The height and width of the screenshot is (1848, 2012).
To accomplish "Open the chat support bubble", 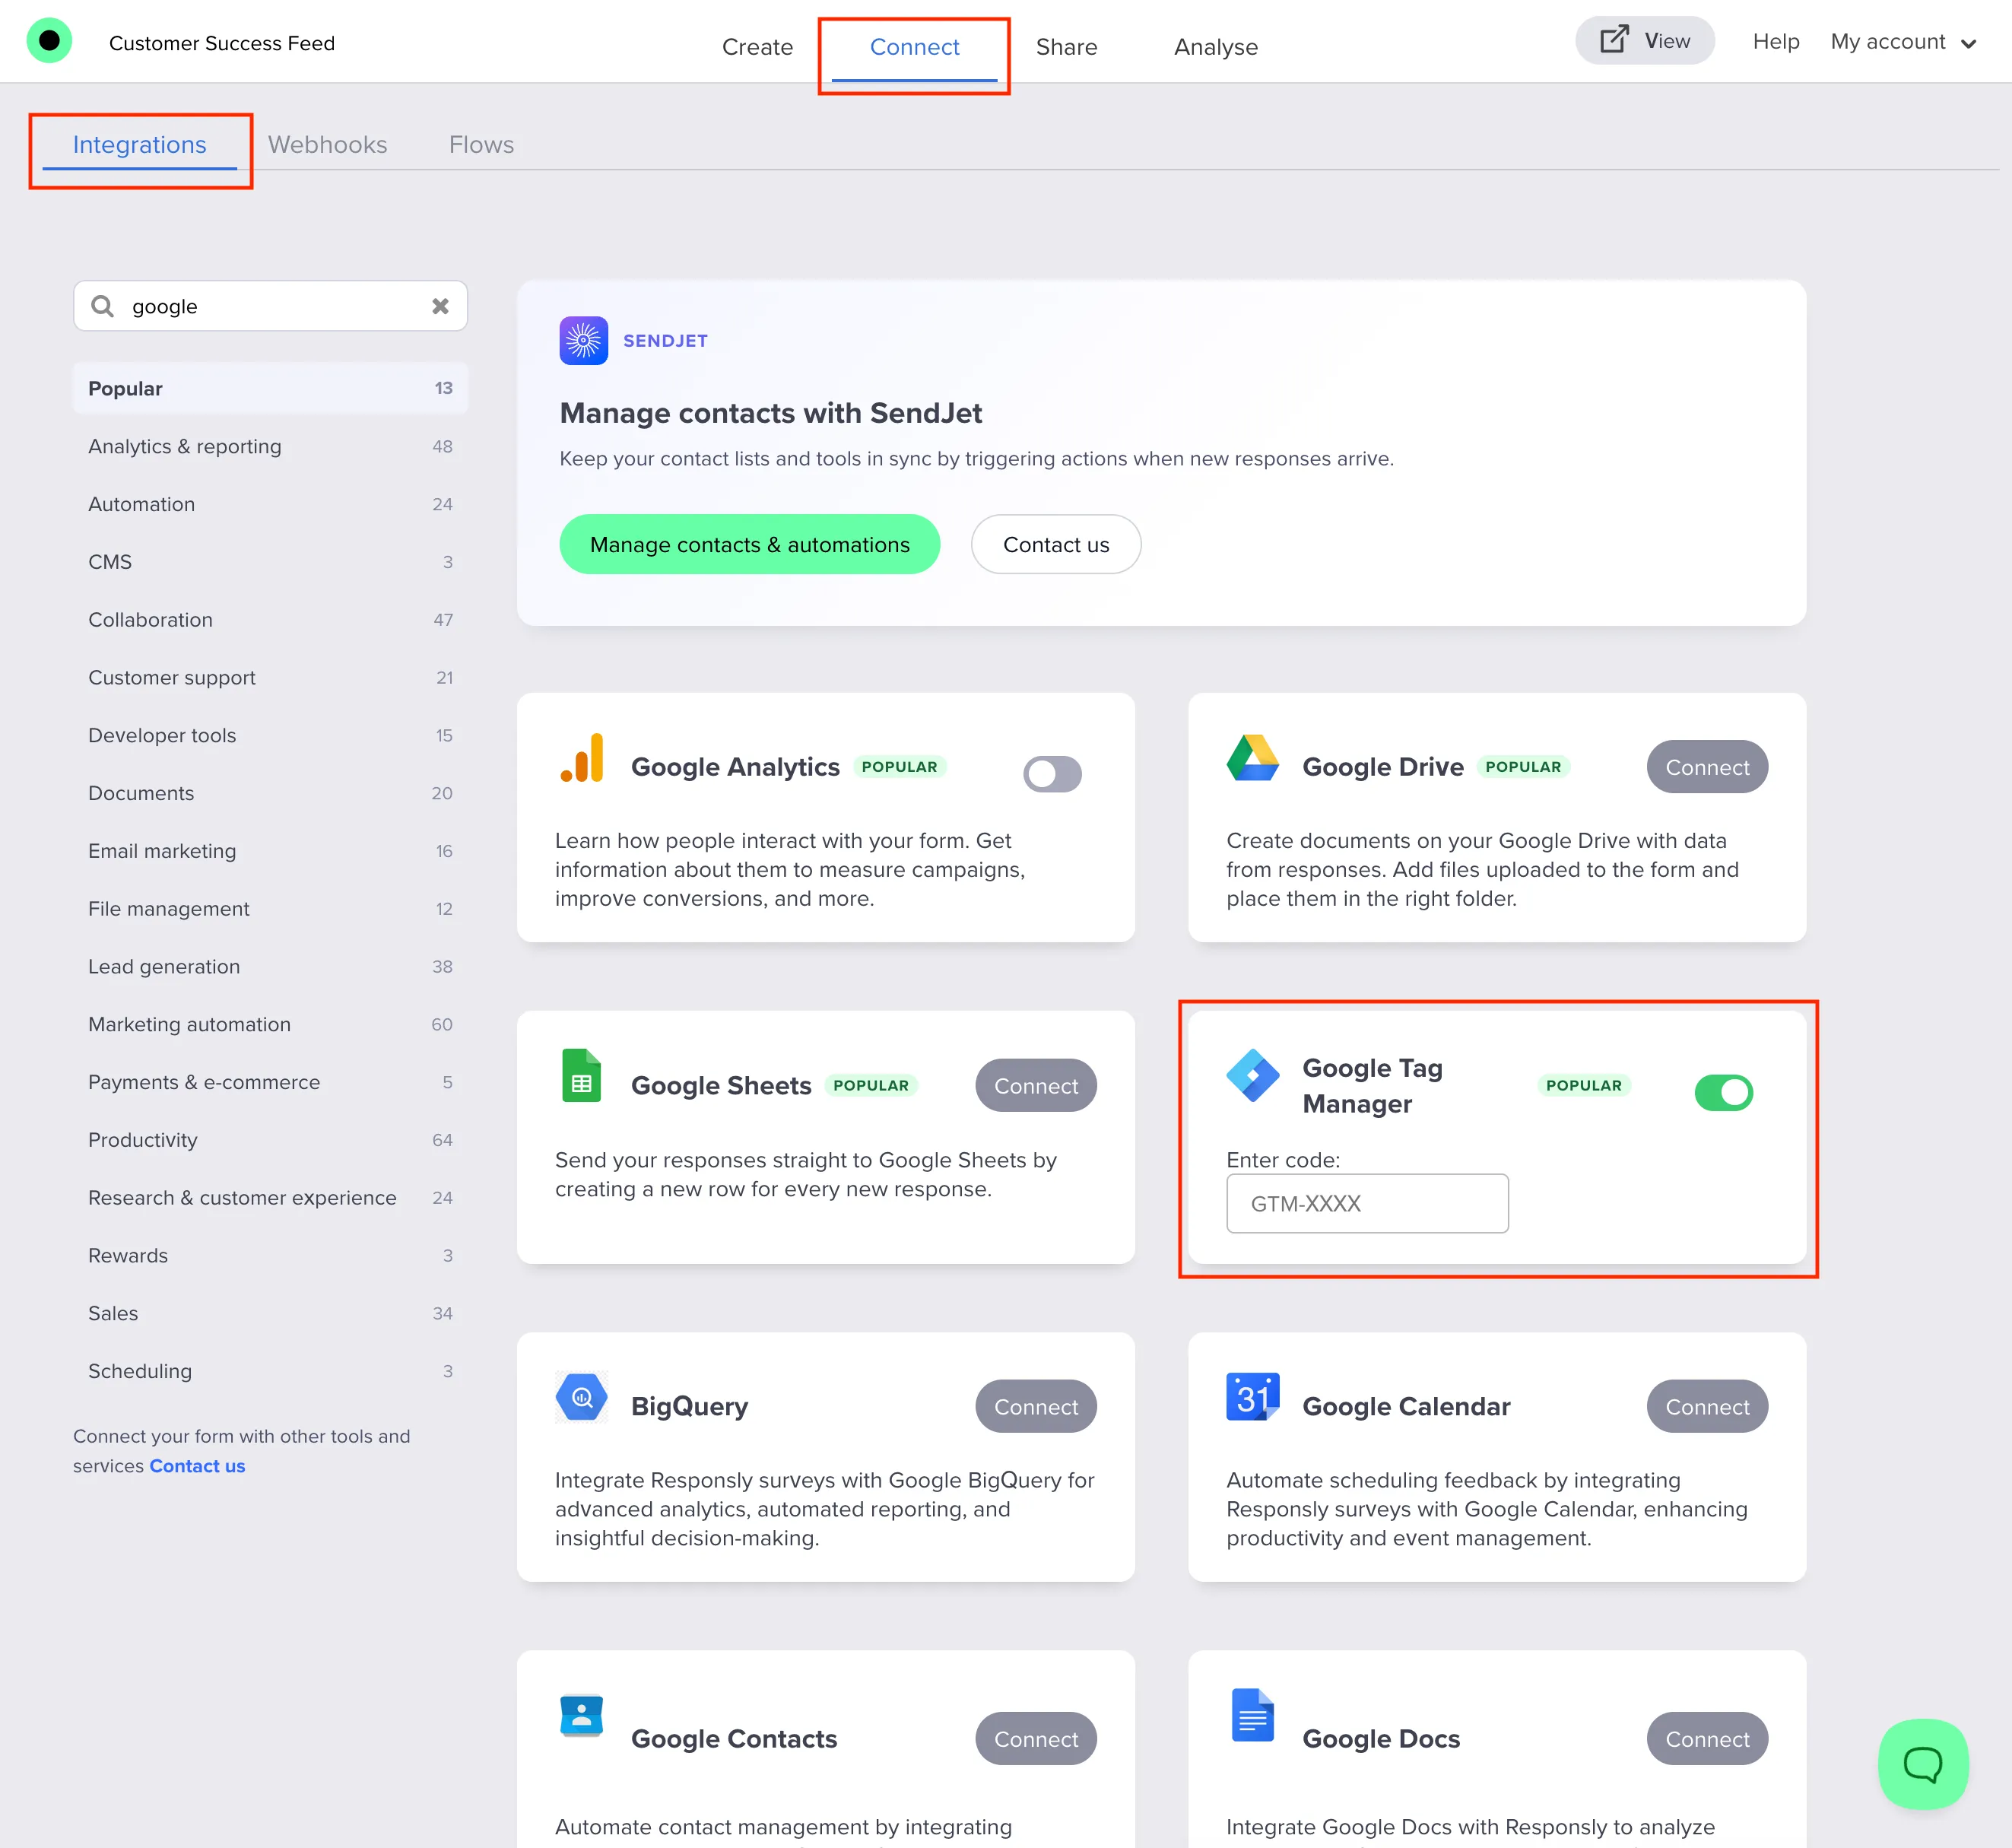I will pyautogui.click(x=1923, y=1764).
